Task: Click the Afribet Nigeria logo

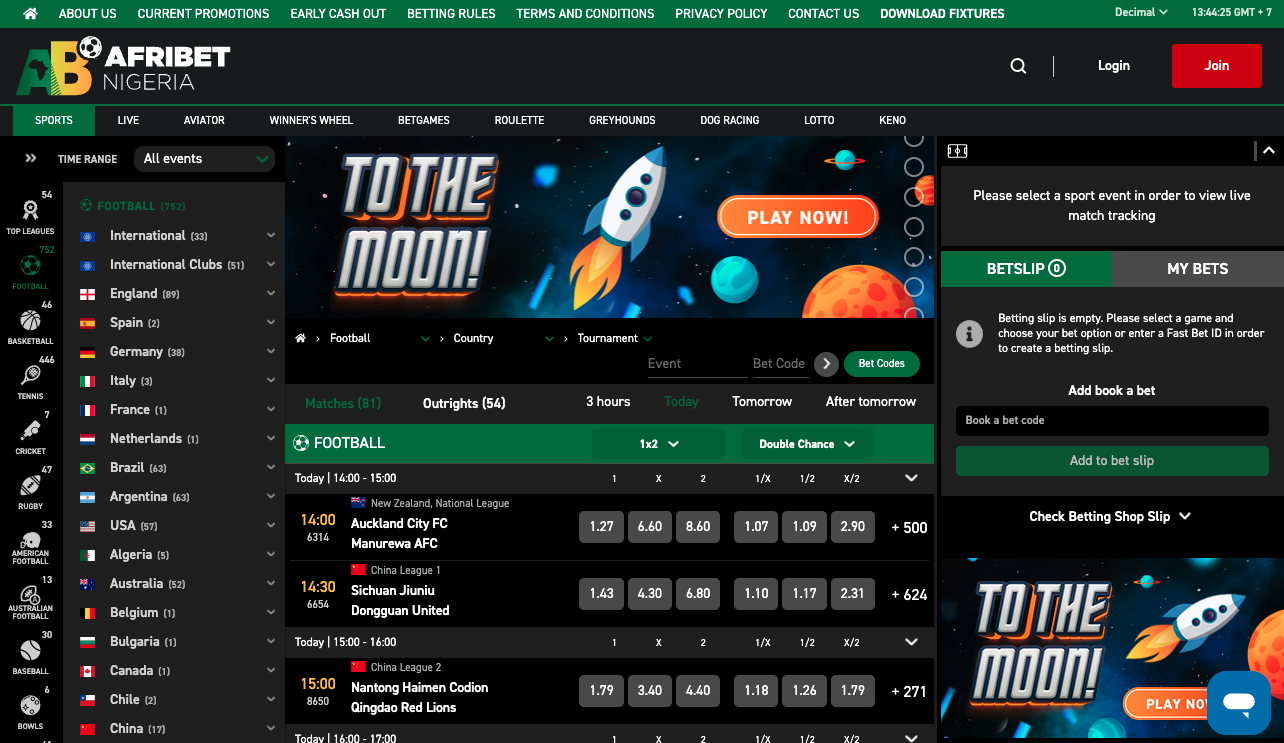Action: click(123, 67)
